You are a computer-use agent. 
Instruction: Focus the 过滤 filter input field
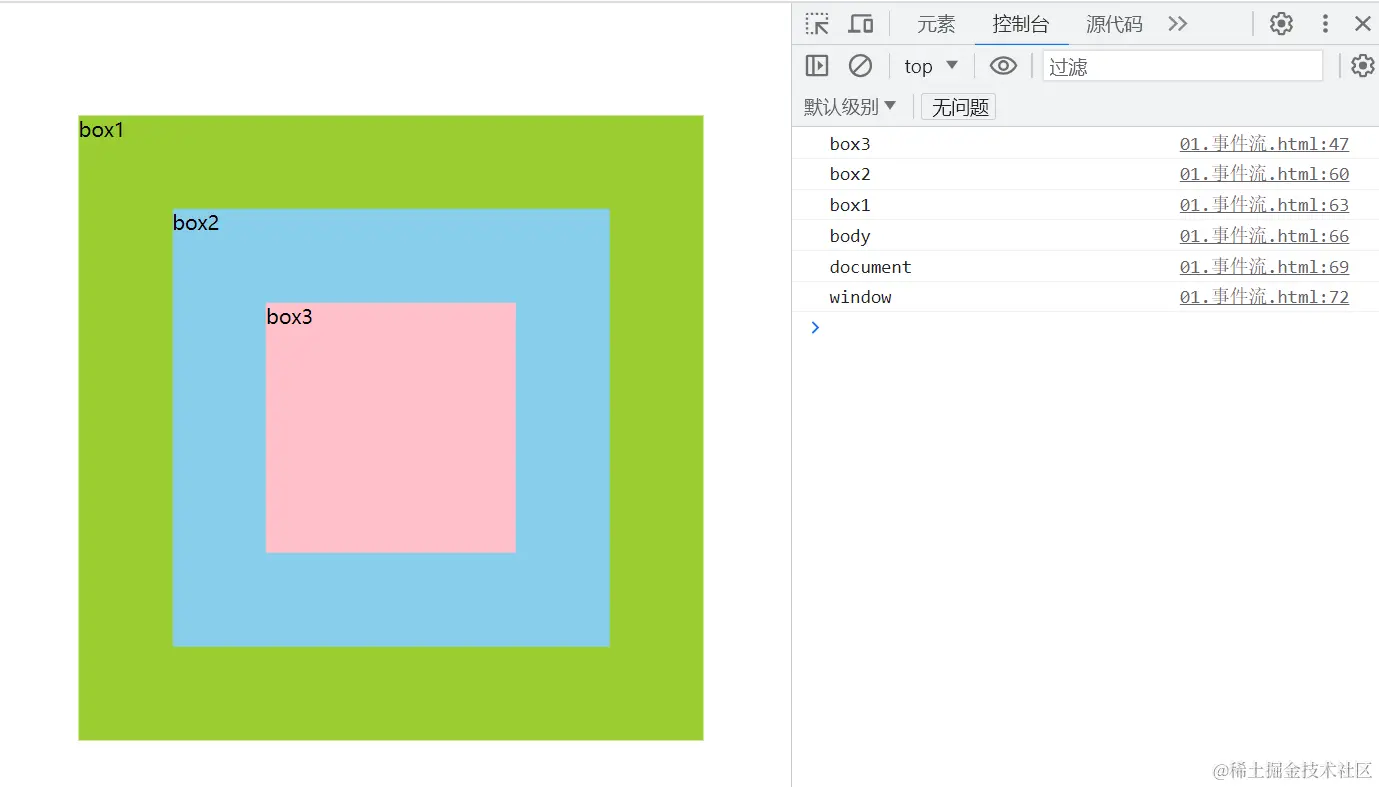(1182, 66)
